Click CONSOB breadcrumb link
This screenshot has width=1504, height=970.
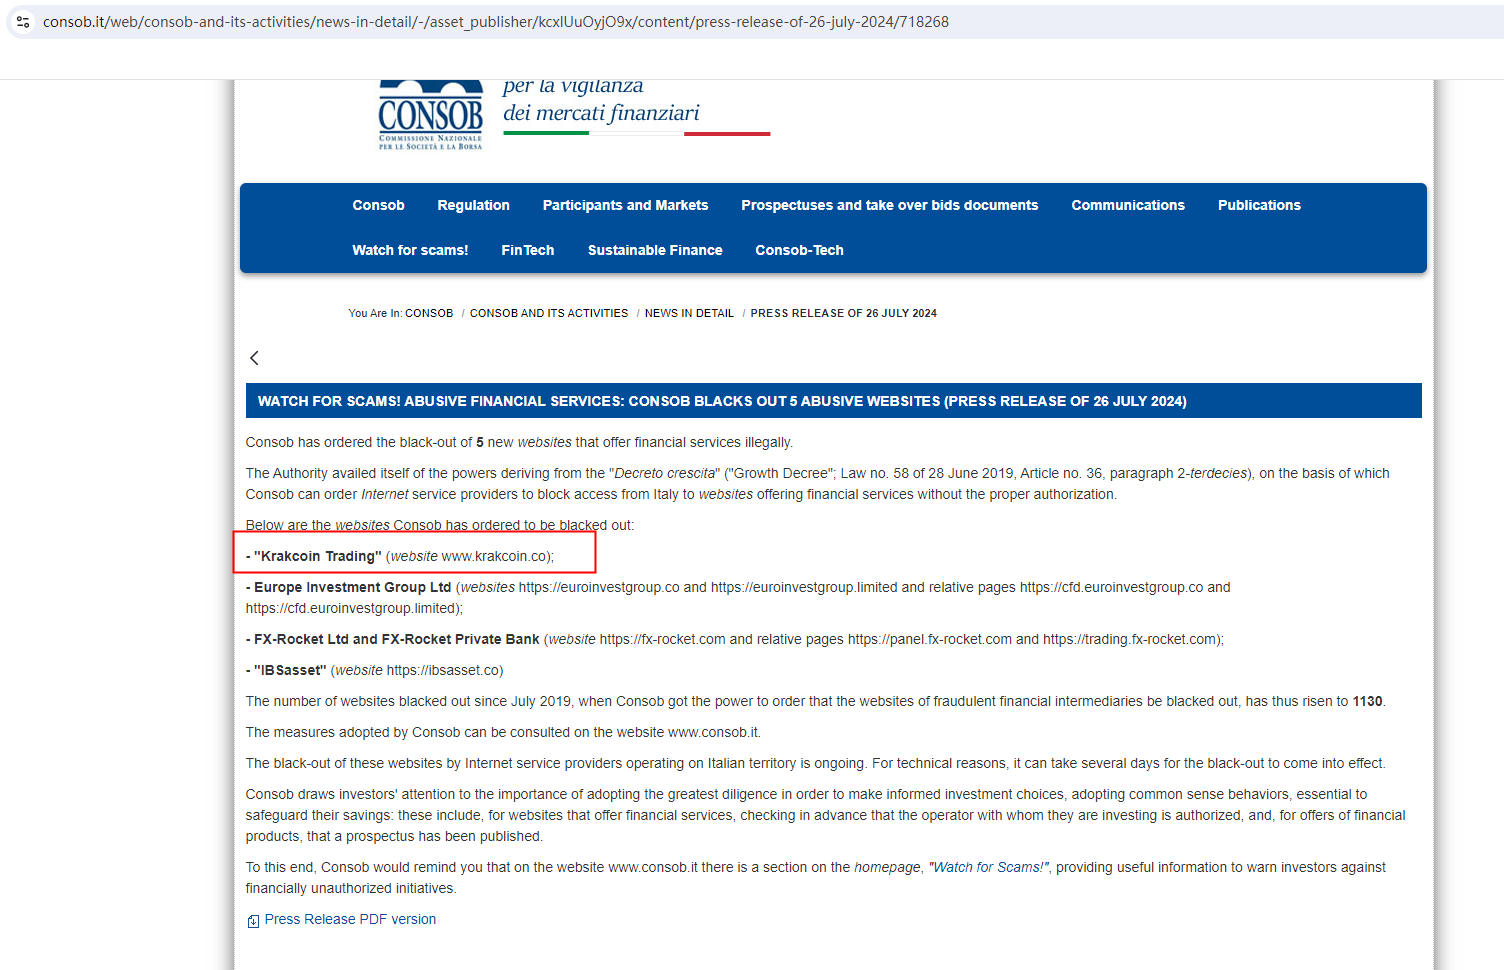point(429,313)
